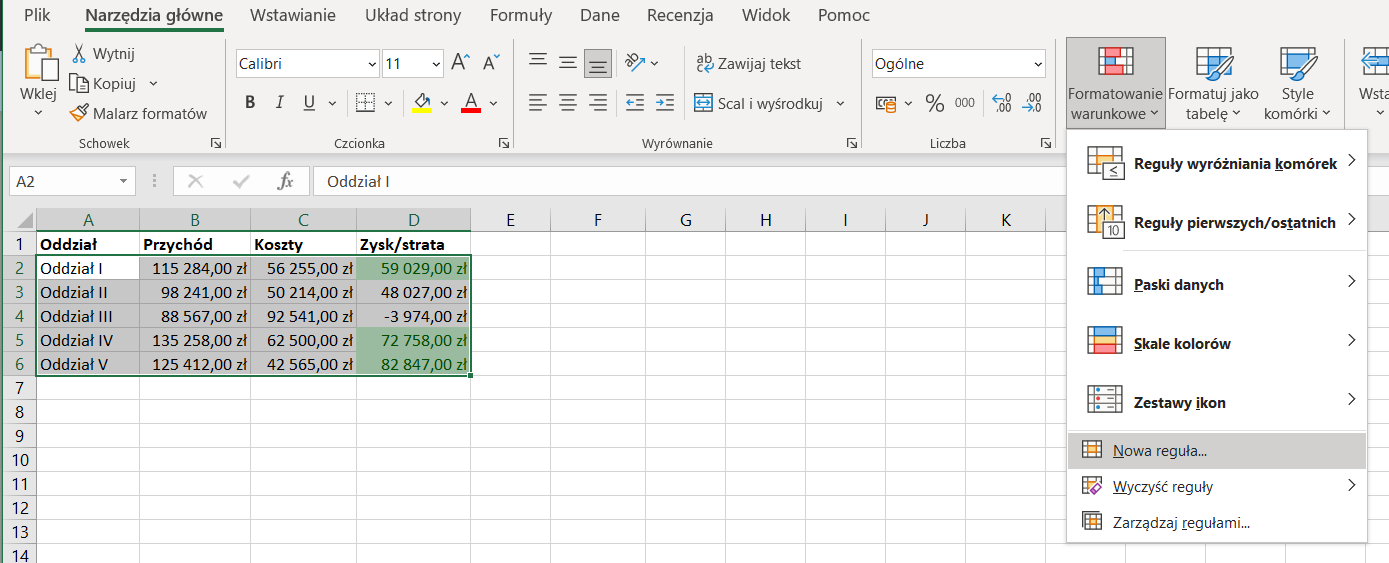This screenshot has height=563, width=1389.
Task: Open Scal i wyśrodkuj dropdown arrow
Action: pos(840,103)
